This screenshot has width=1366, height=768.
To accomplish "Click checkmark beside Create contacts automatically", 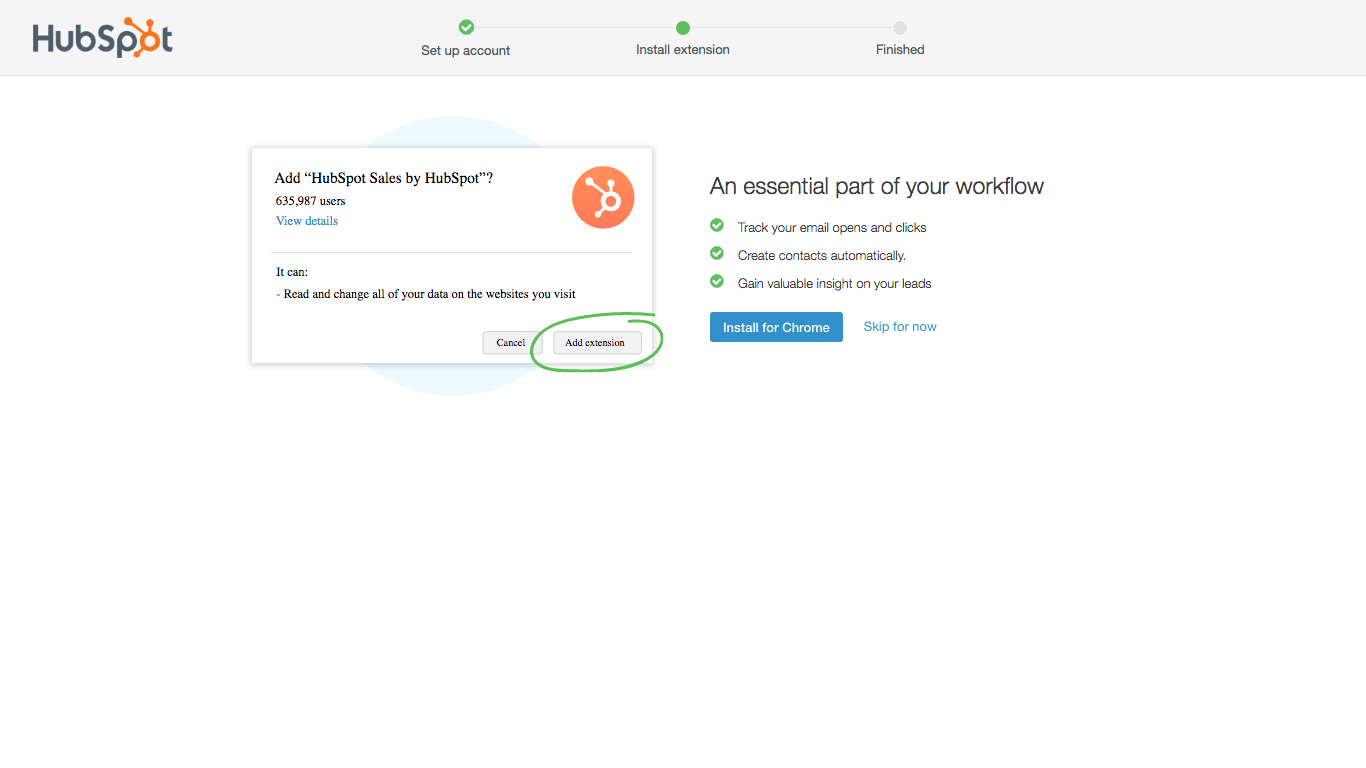I will click(717, 254).
